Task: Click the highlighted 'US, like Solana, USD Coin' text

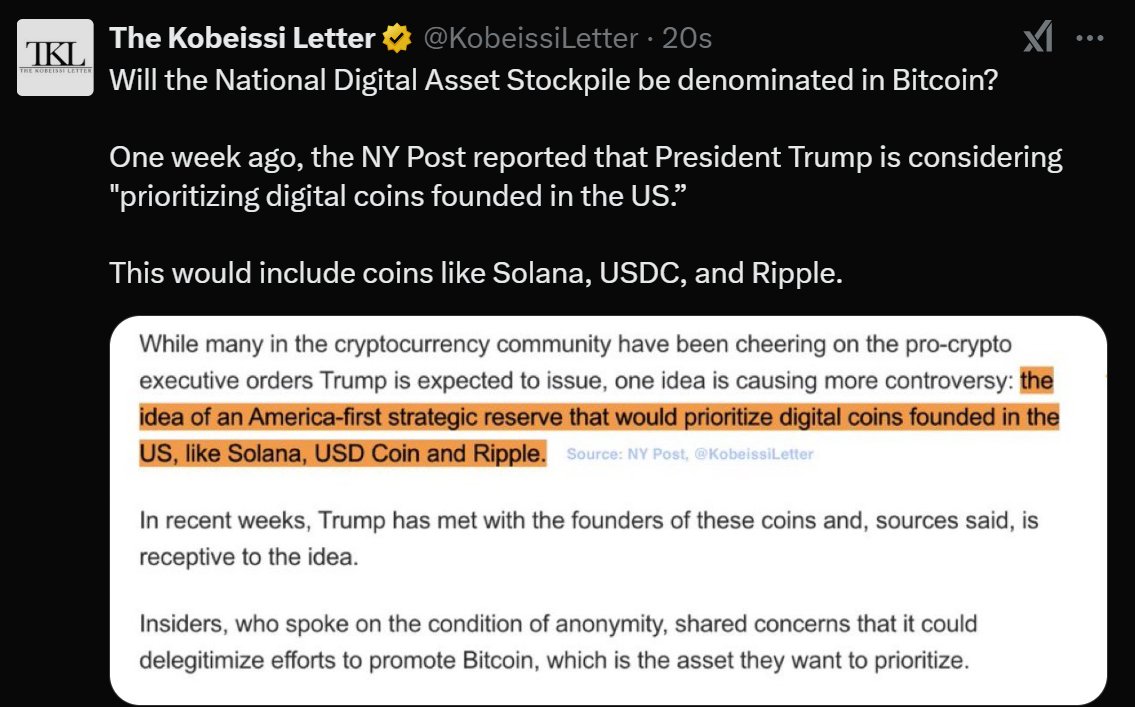Action: (342, 454)
